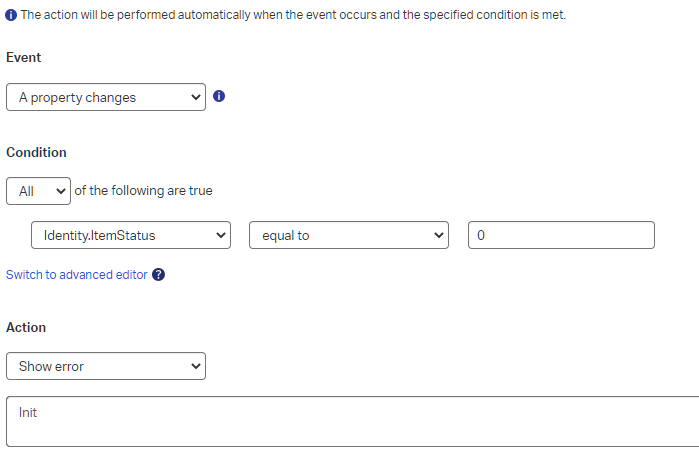Open the Identity.ItemStatus property dropdown
The width and height of the screenshot is (699, 460).
pyautogui.click(x=130, y=235)
